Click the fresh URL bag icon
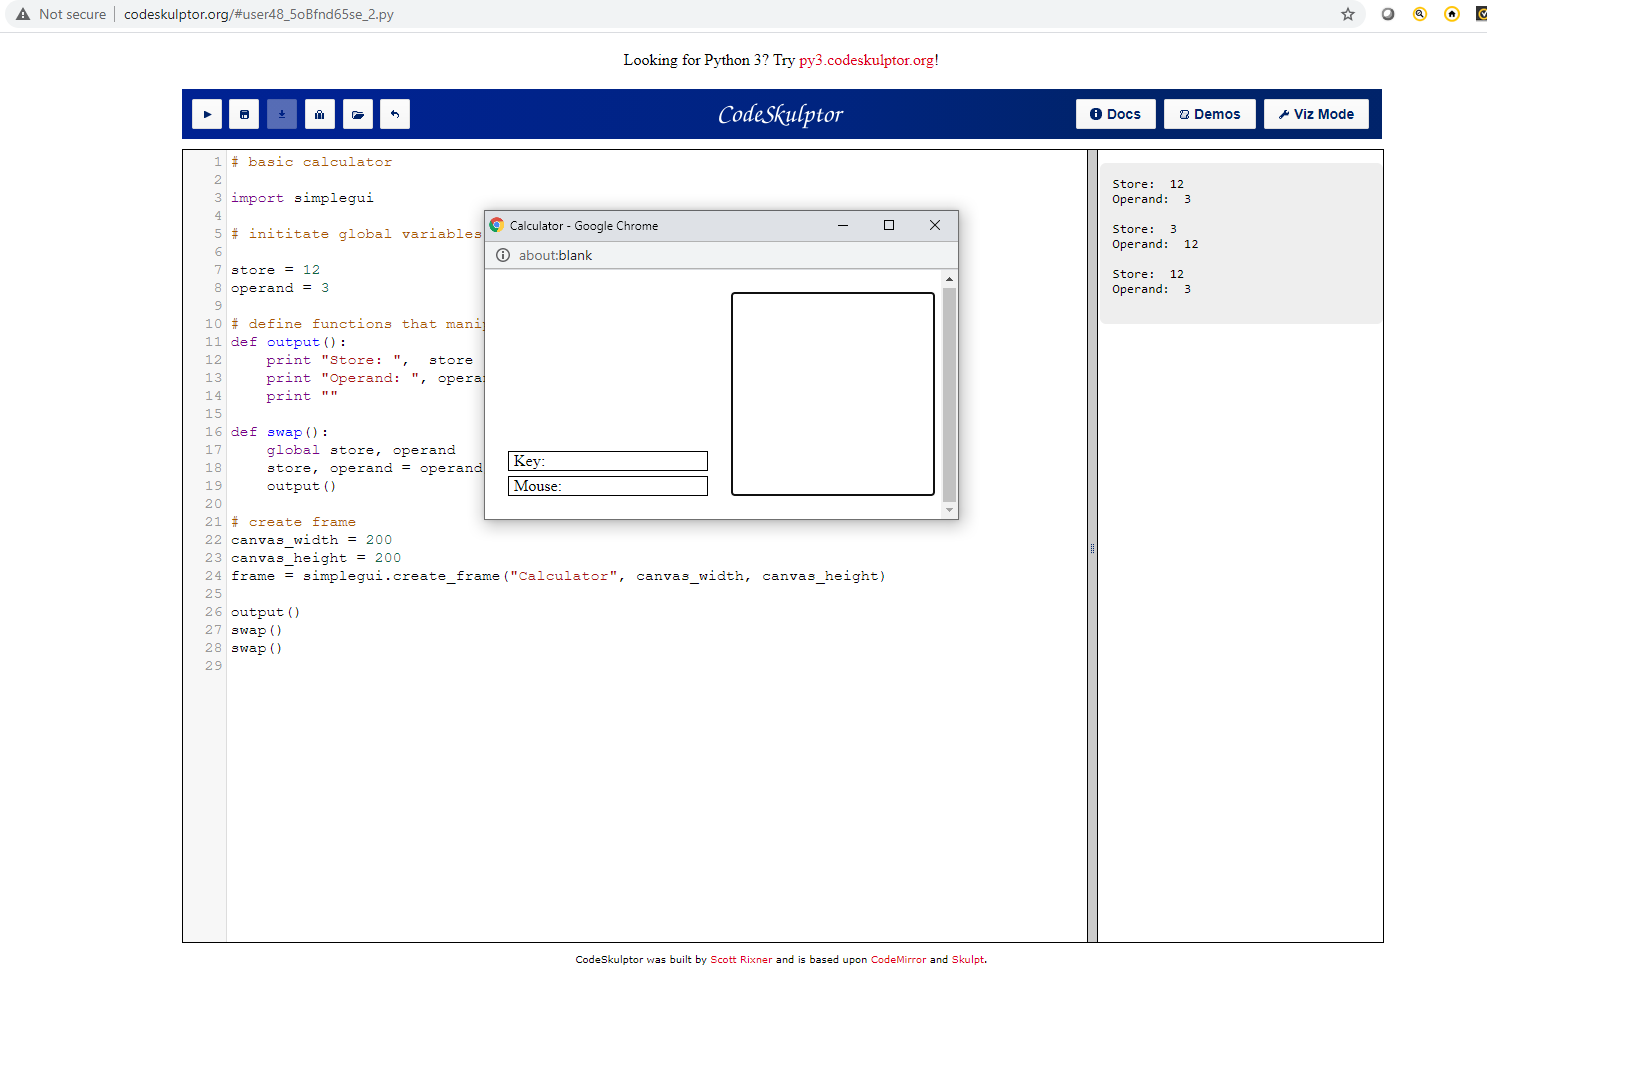The width and height of the screenshot is (1628, 1090). tap(319, 114)
